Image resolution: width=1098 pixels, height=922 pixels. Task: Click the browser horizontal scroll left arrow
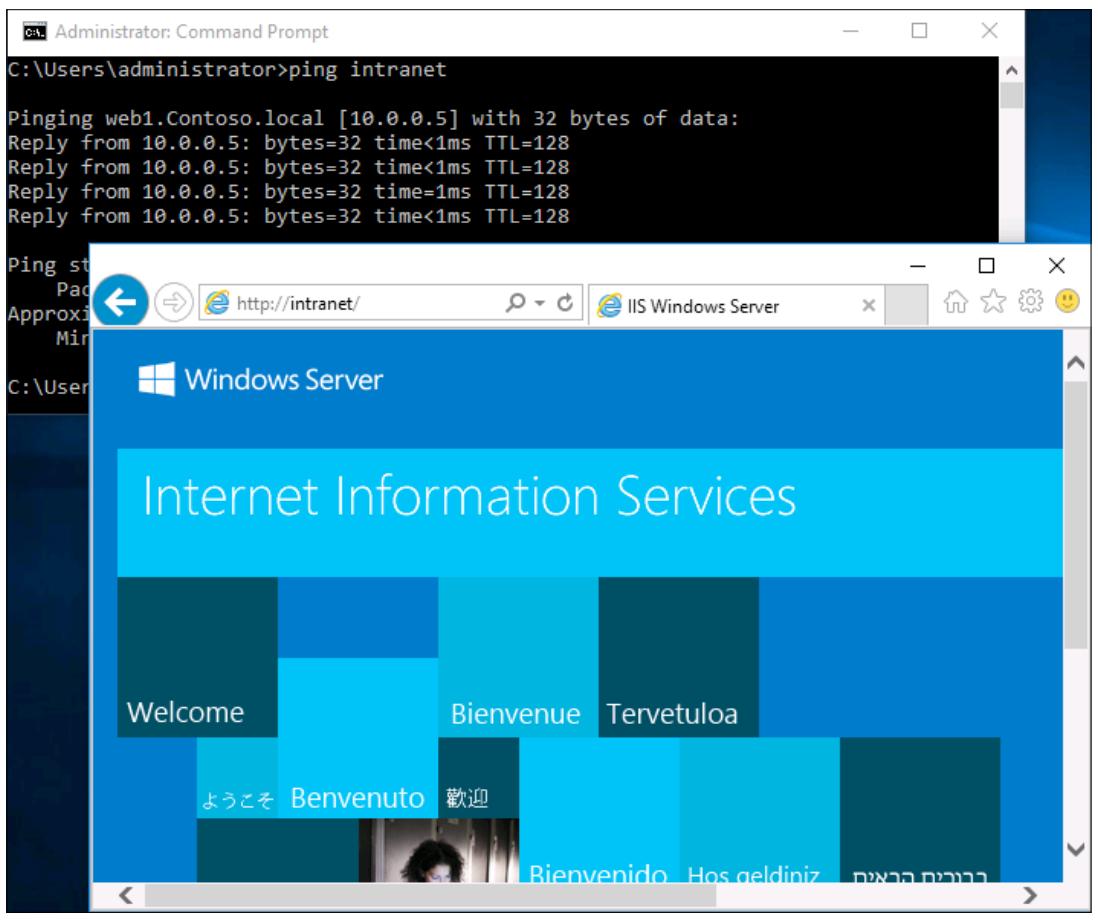(126, 895)
